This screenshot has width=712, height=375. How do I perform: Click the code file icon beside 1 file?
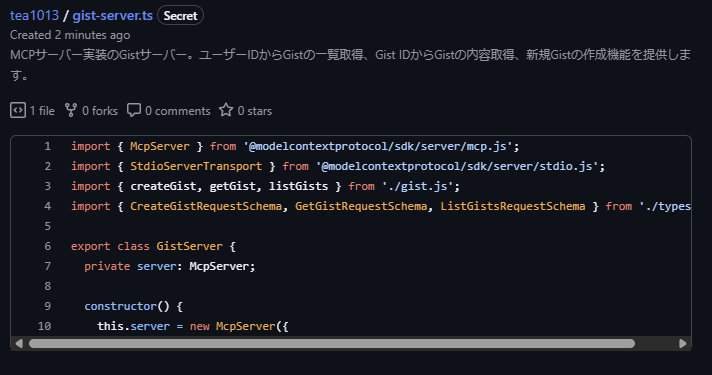(18, 110)
